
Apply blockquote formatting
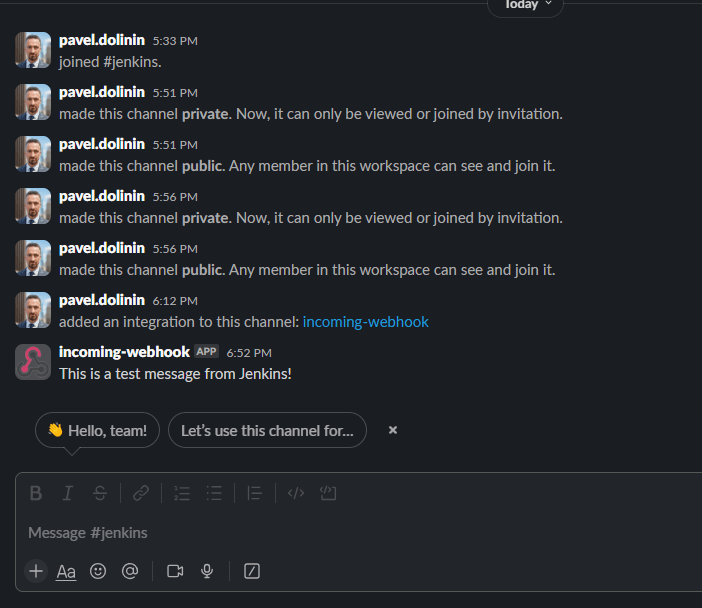click(255, 493)
